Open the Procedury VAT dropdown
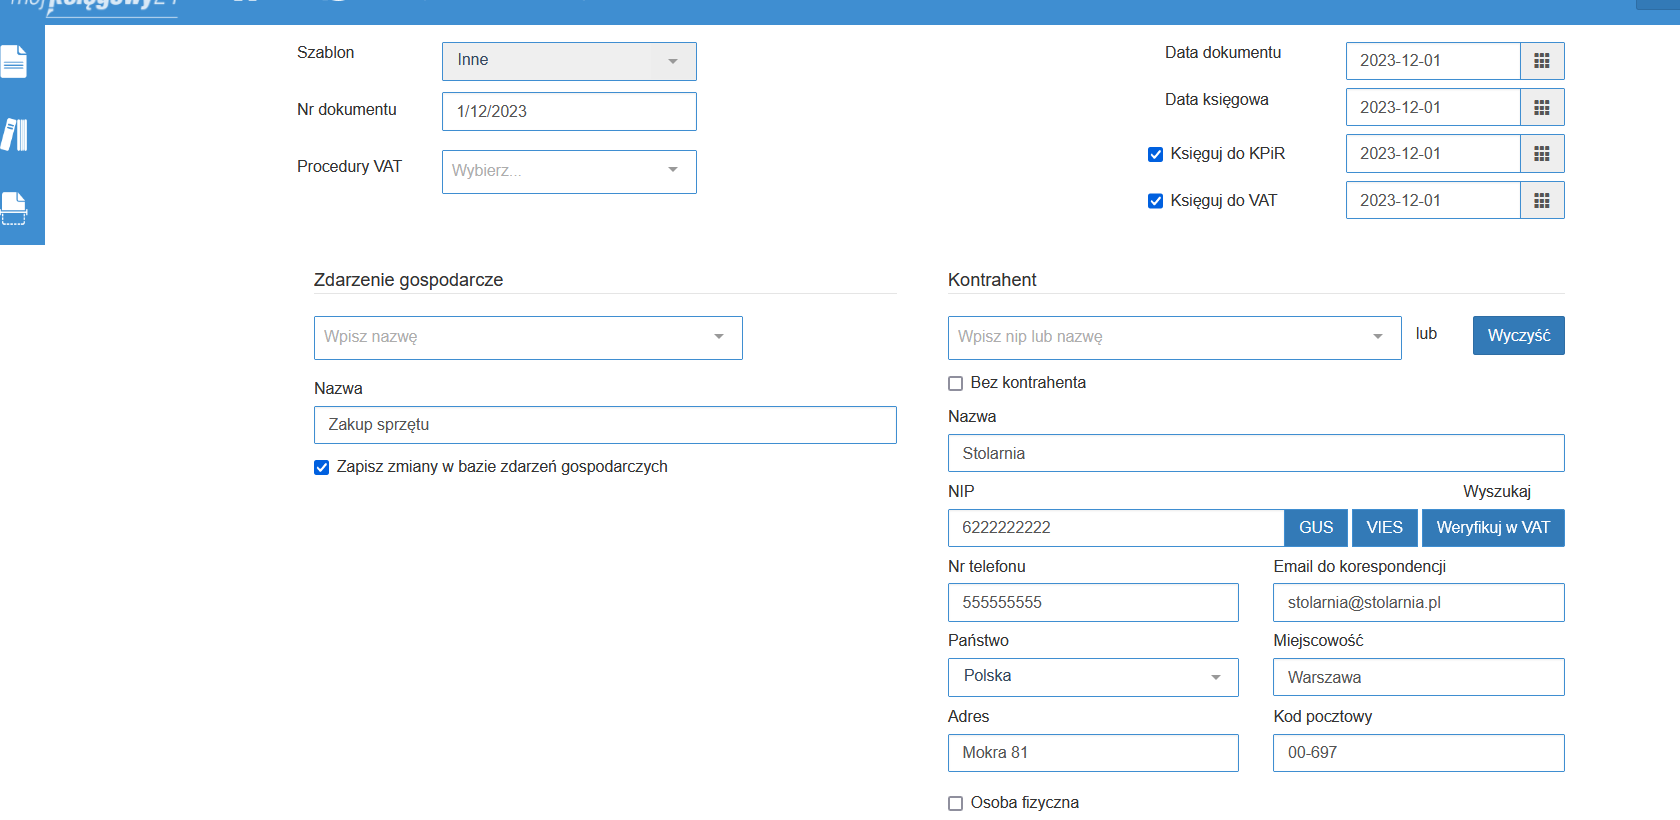This screenshot has height=820, width=1680. (568, 171)
